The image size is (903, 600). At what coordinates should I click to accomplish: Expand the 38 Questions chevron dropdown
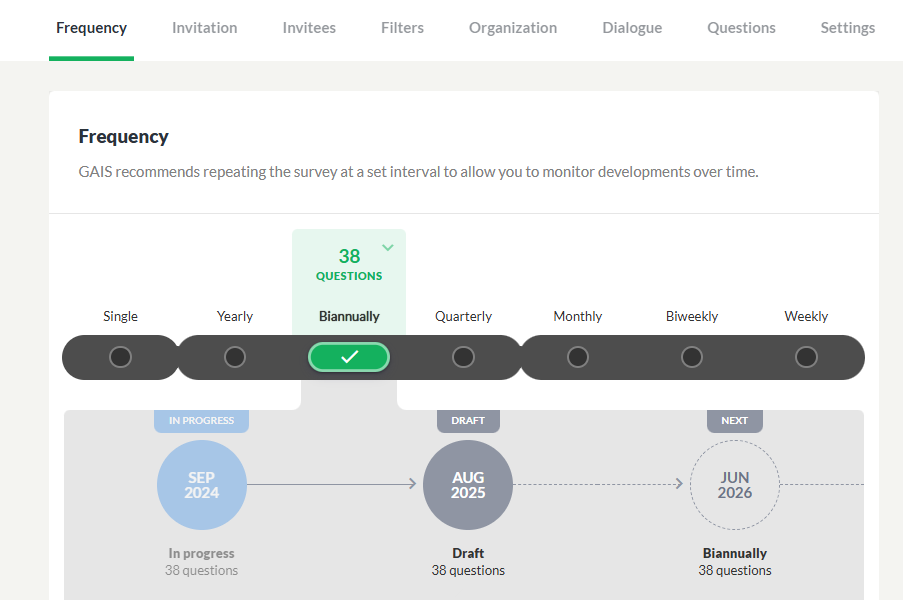click(388, 248)
